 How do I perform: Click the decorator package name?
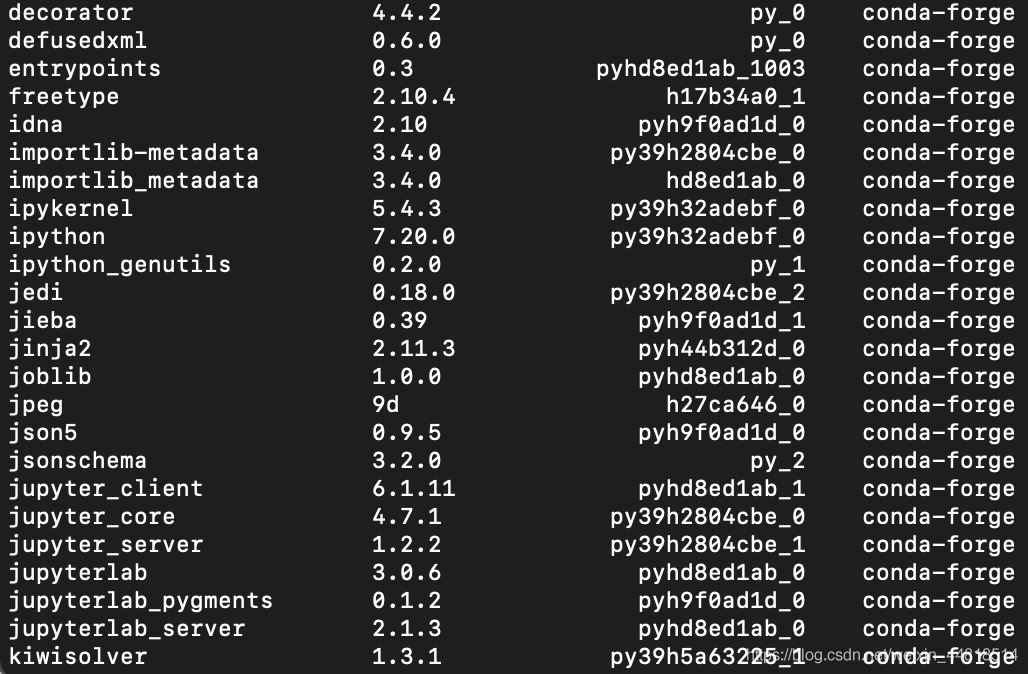point(70,13)
